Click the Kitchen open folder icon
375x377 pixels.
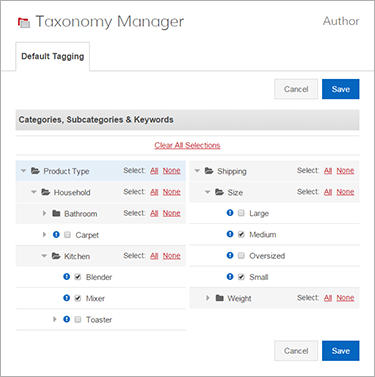click(56, 256)
